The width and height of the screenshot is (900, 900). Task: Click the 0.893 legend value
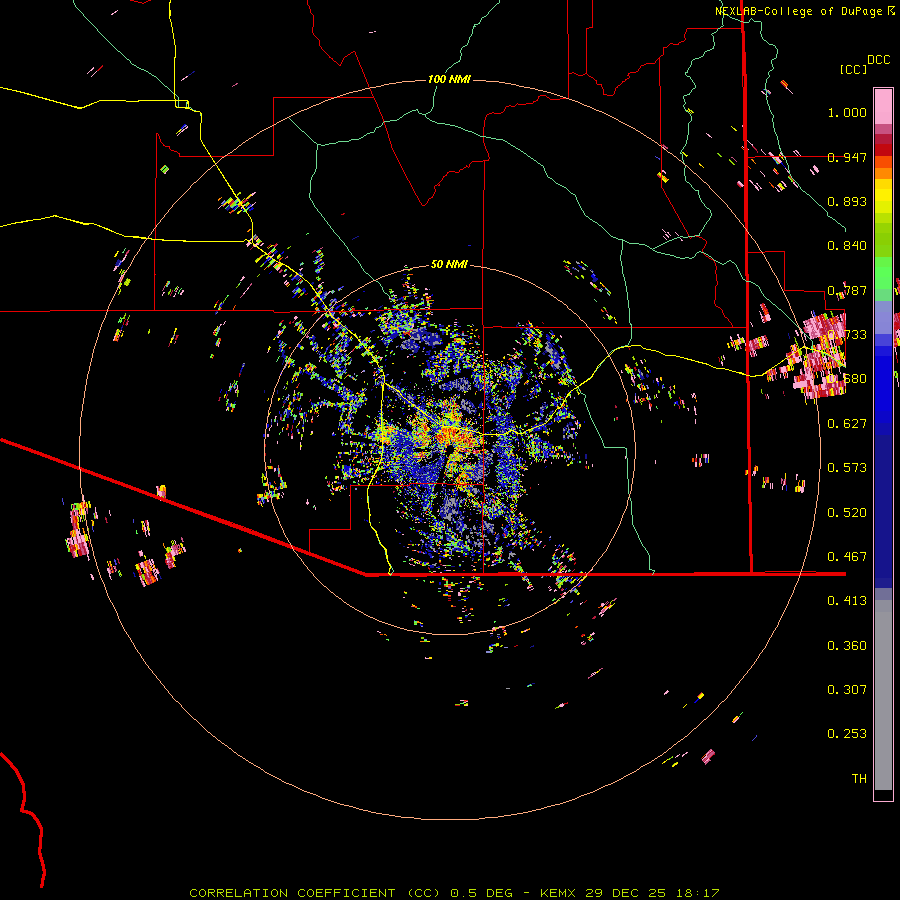[847, 201]
